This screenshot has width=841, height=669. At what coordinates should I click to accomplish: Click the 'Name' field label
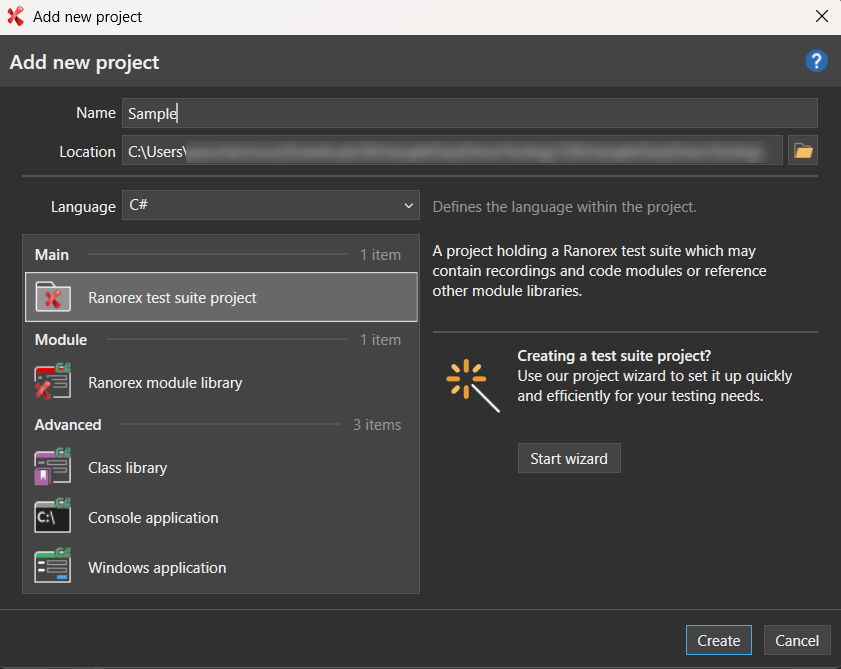[x=96, y=113]
